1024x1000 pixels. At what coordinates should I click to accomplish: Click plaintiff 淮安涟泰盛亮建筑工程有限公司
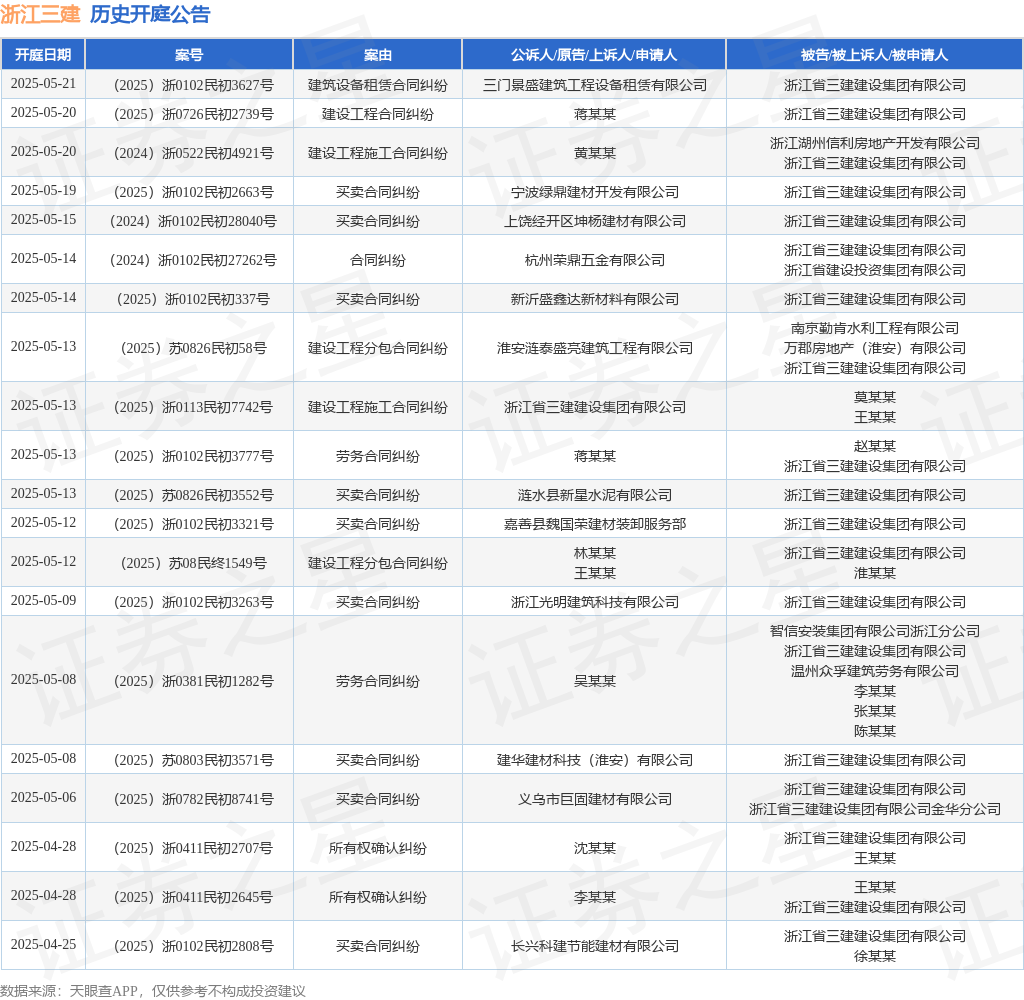point(594,349)
